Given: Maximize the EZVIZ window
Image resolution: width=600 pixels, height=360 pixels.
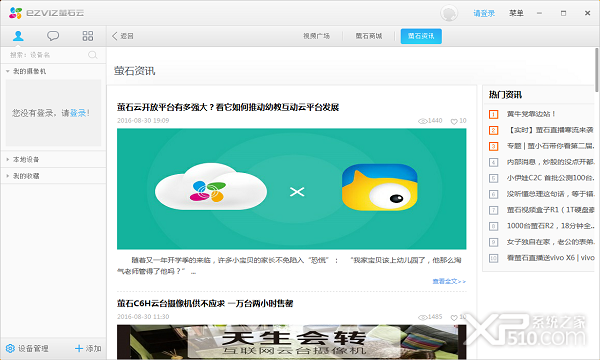Looking at the screenshot, I should pyautogui.click(x=563, y=13).
